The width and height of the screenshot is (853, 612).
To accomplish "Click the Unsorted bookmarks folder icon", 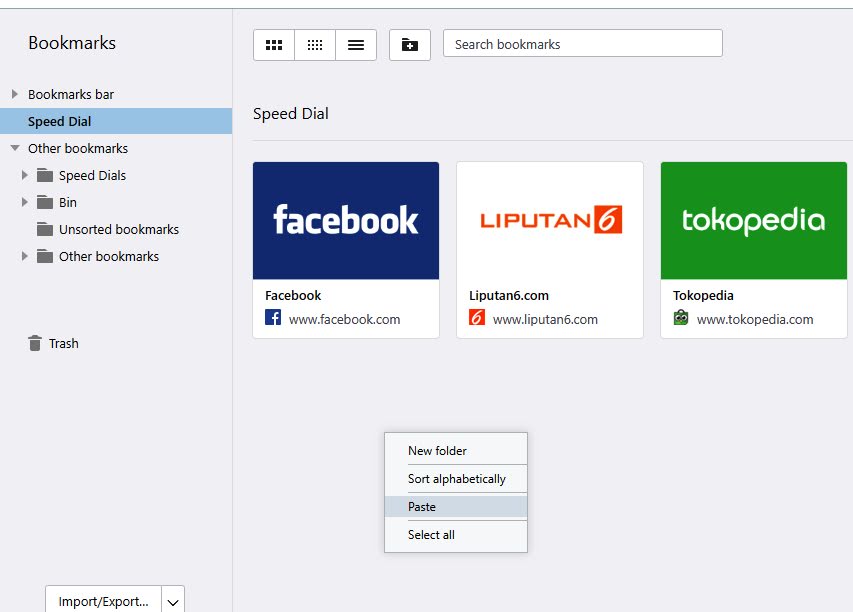I will [x=45, y=229].
